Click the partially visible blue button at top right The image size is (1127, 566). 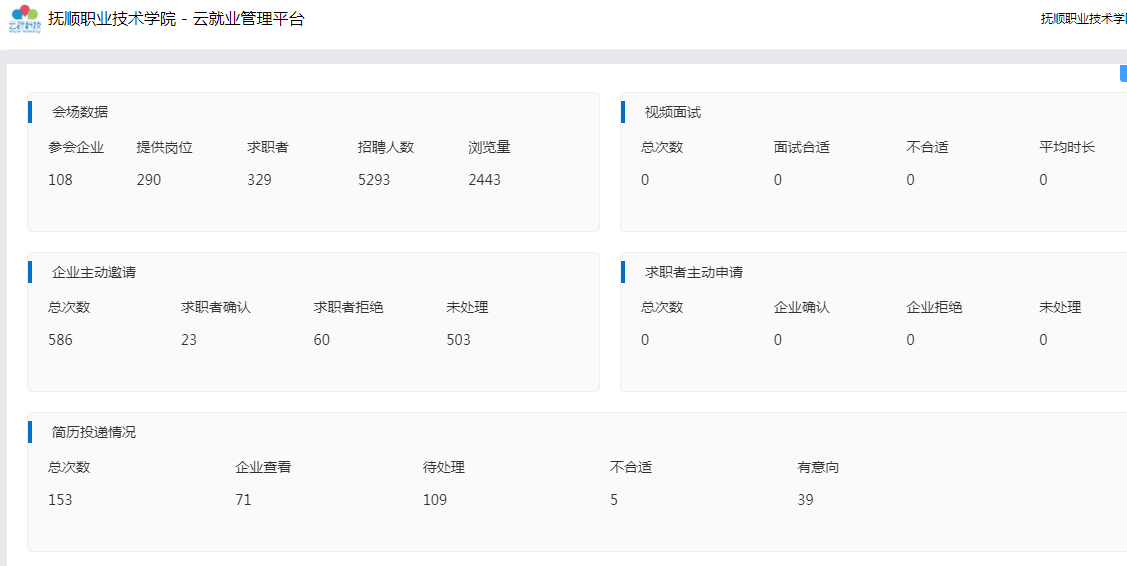(1122, 73)
